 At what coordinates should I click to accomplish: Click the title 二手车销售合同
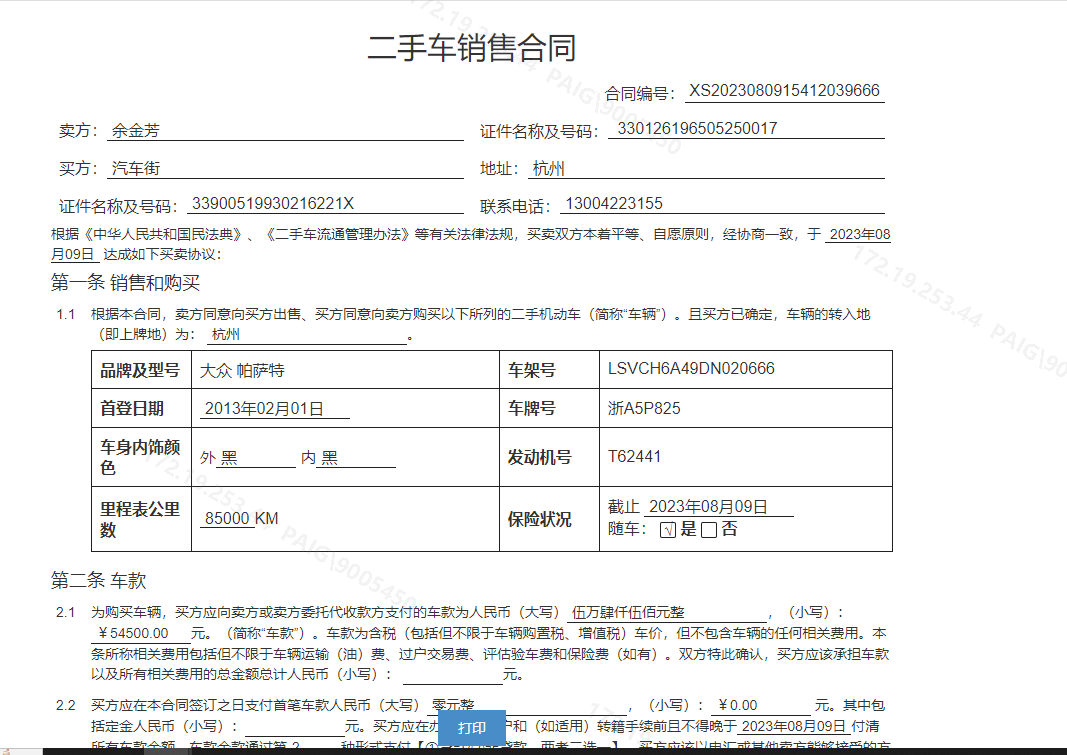click(x=472, y=48)
